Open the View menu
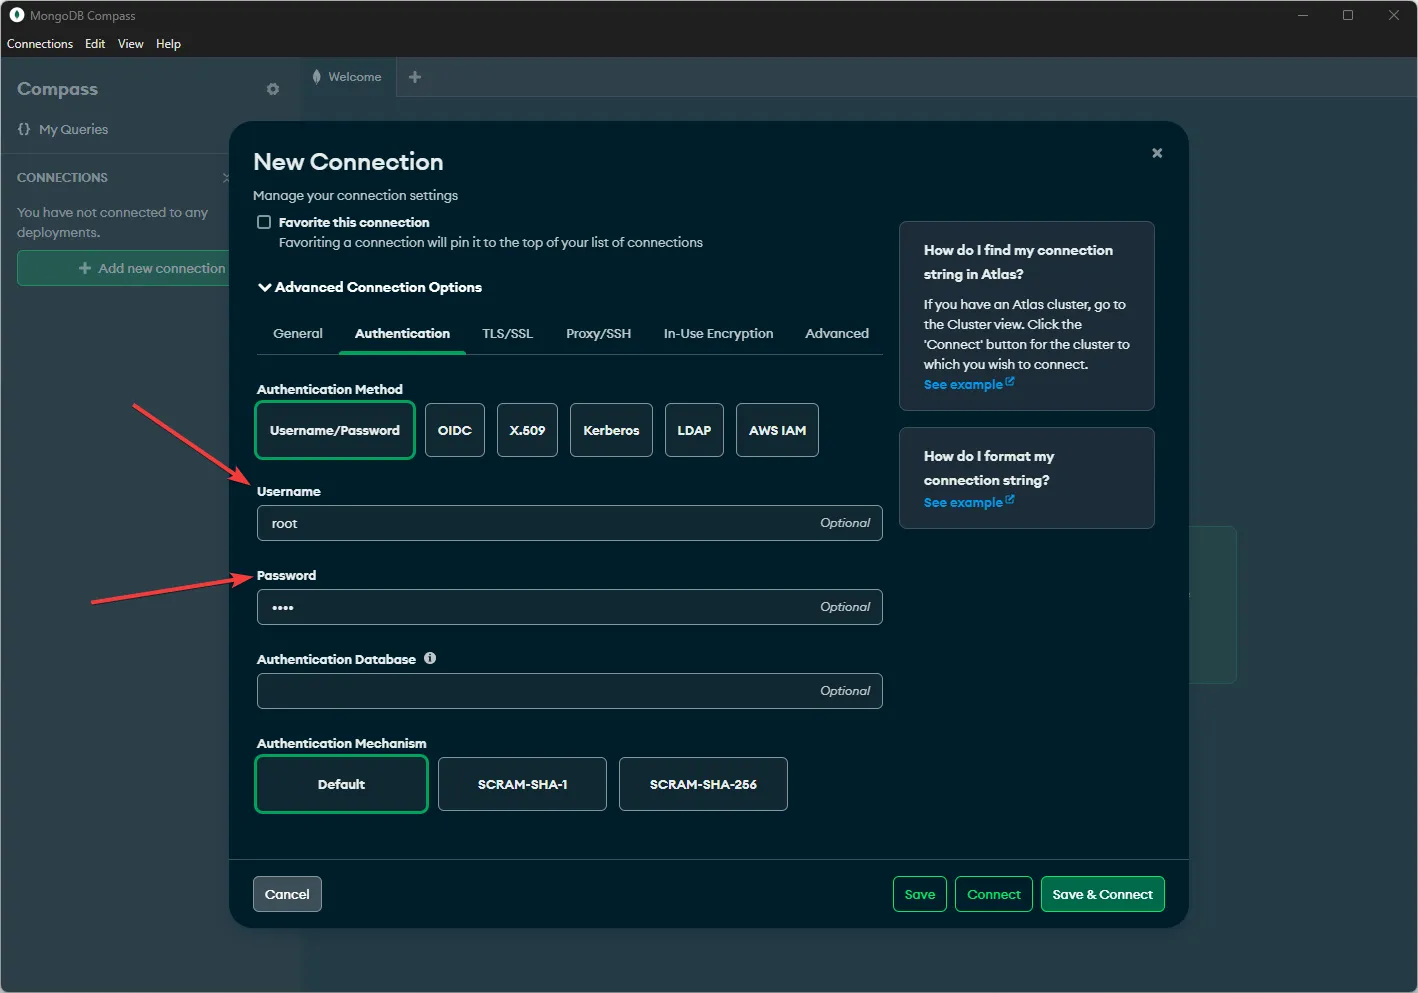This screenshot has height=993, width=1418. [x=130, y=43]
